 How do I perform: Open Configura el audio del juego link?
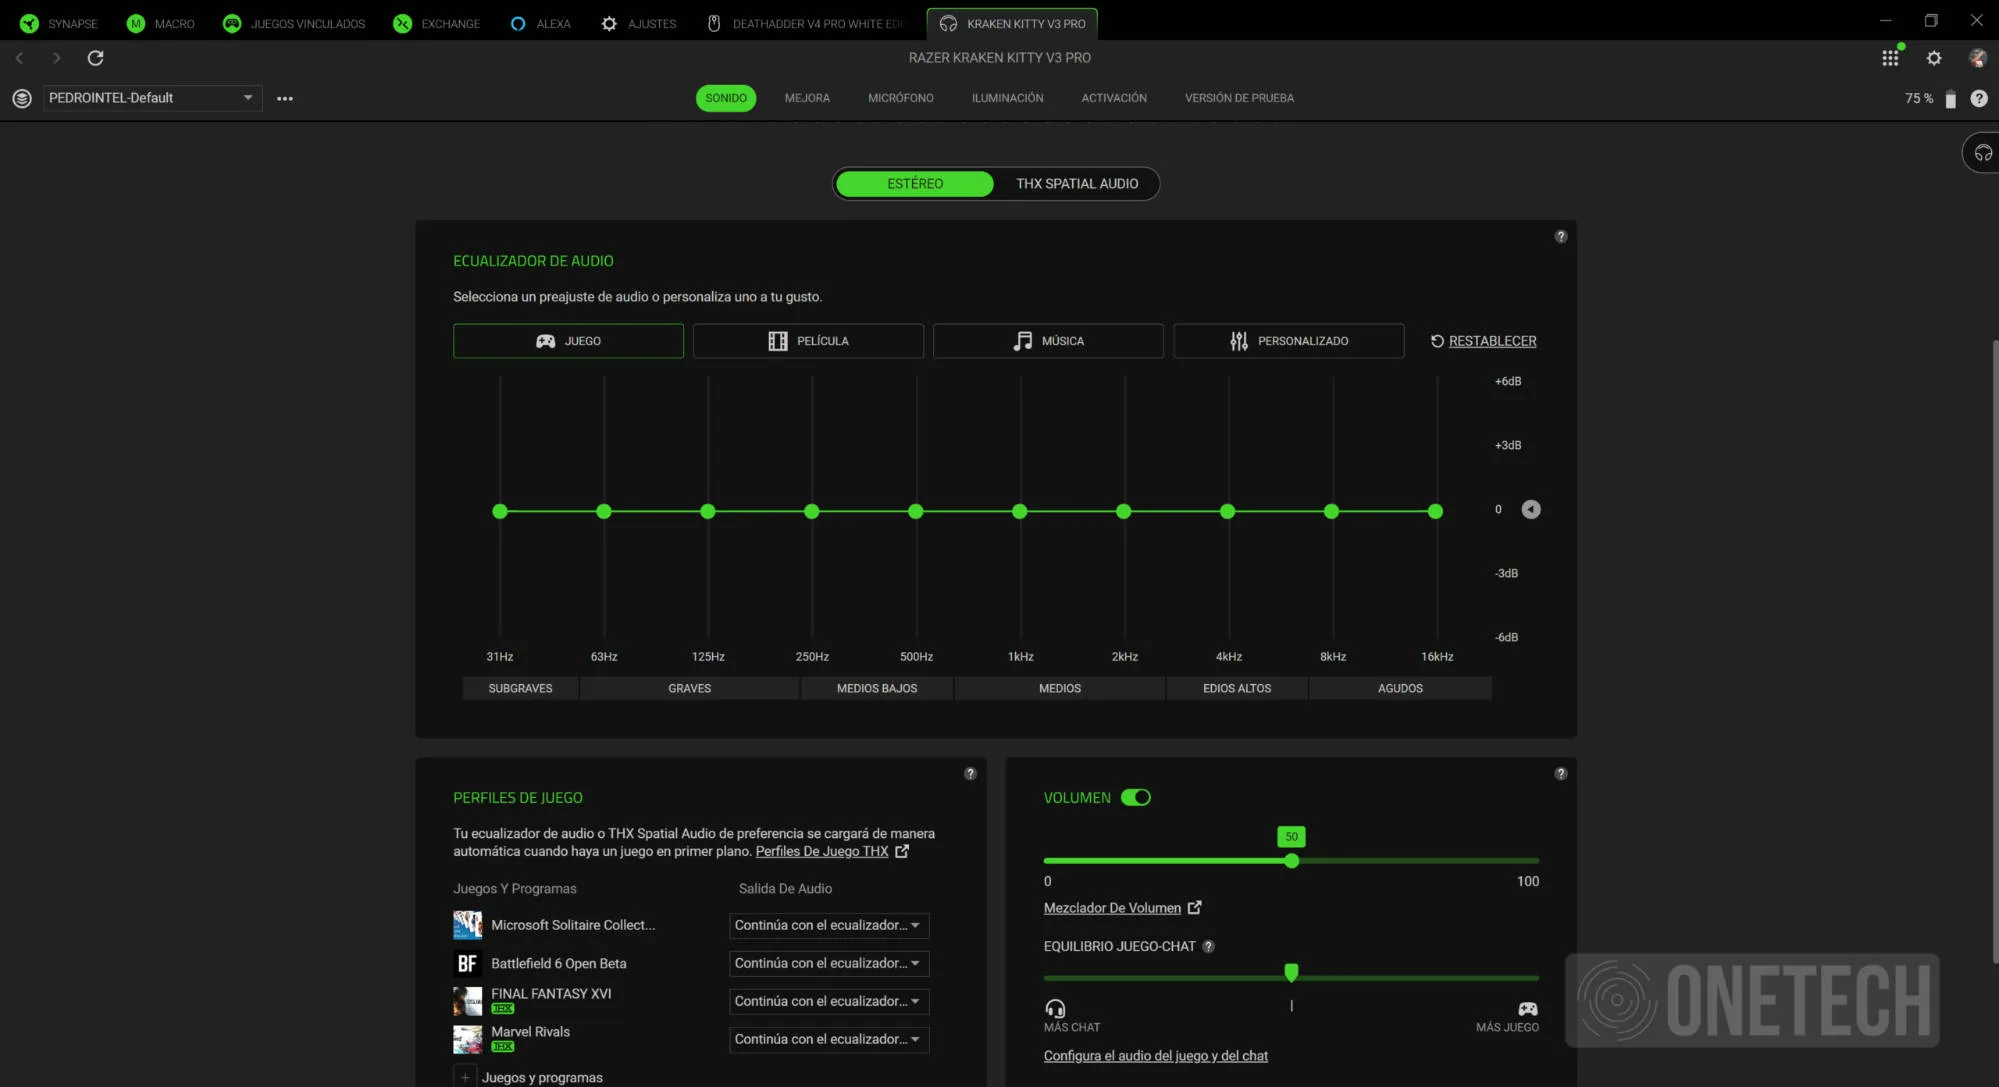[1156, 1056]
